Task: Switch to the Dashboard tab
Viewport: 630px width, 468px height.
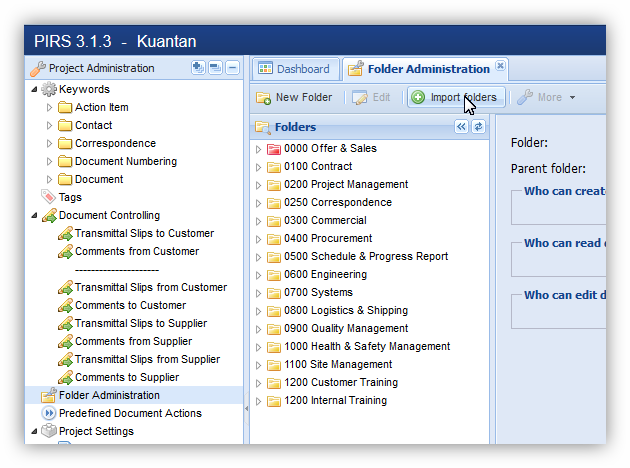Action: click(296, 69)
